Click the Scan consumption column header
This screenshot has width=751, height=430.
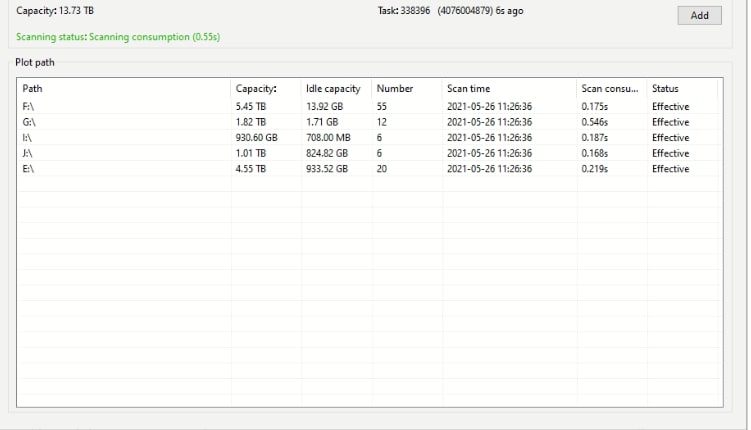612,89
